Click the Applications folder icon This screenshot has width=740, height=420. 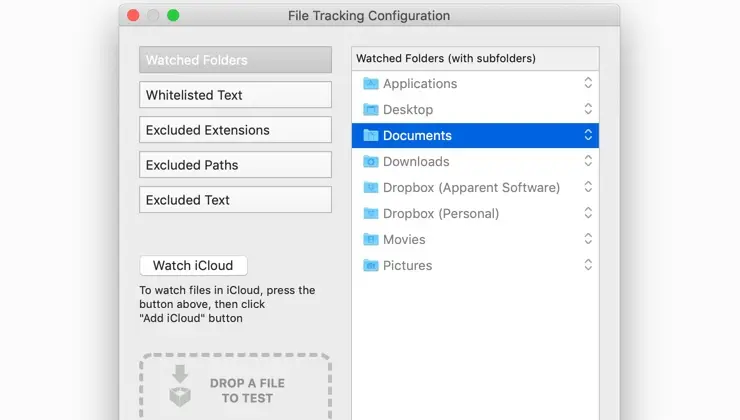(370, 84)
